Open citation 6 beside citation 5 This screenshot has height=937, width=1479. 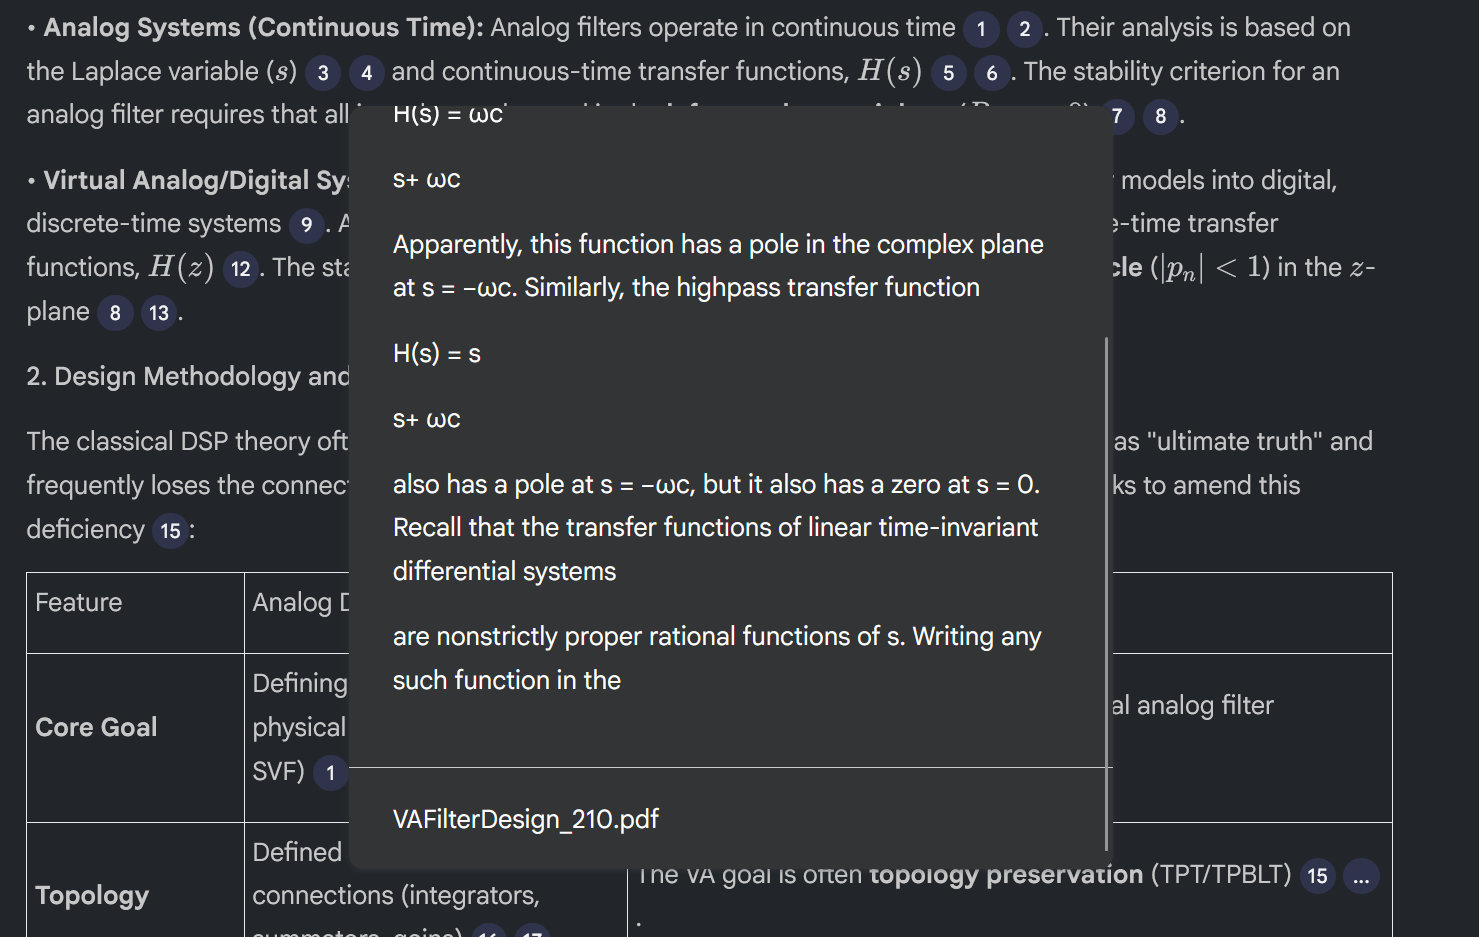click(x=991, y=73)
